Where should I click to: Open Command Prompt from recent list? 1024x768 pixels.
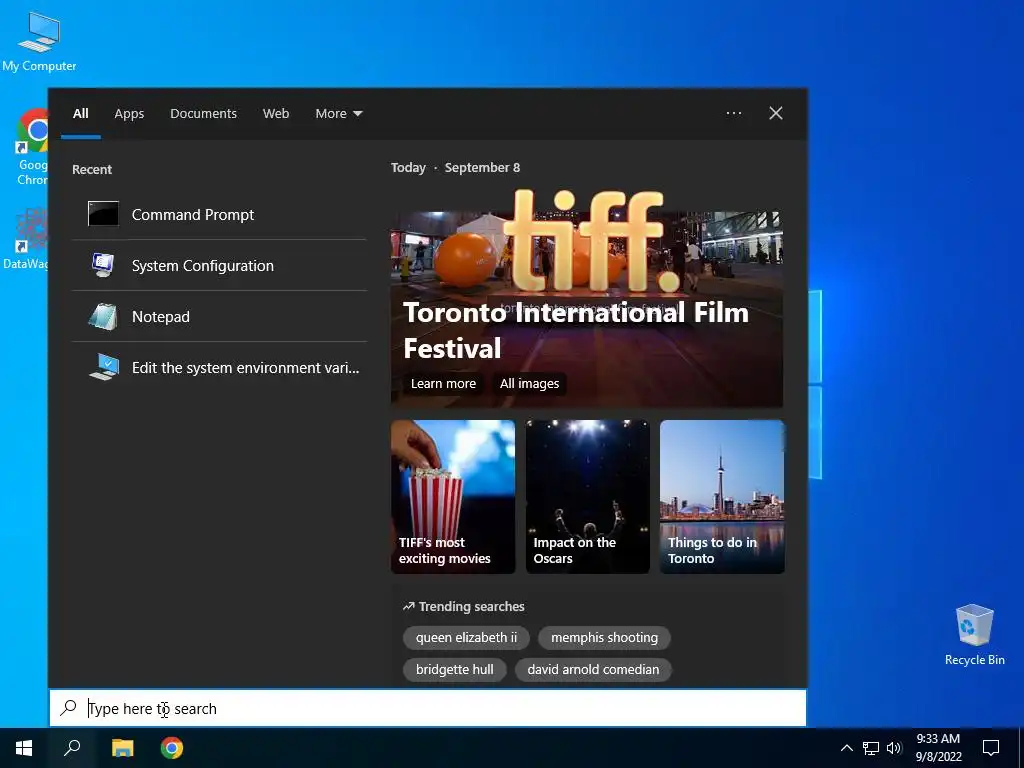(x=219, y=214)
